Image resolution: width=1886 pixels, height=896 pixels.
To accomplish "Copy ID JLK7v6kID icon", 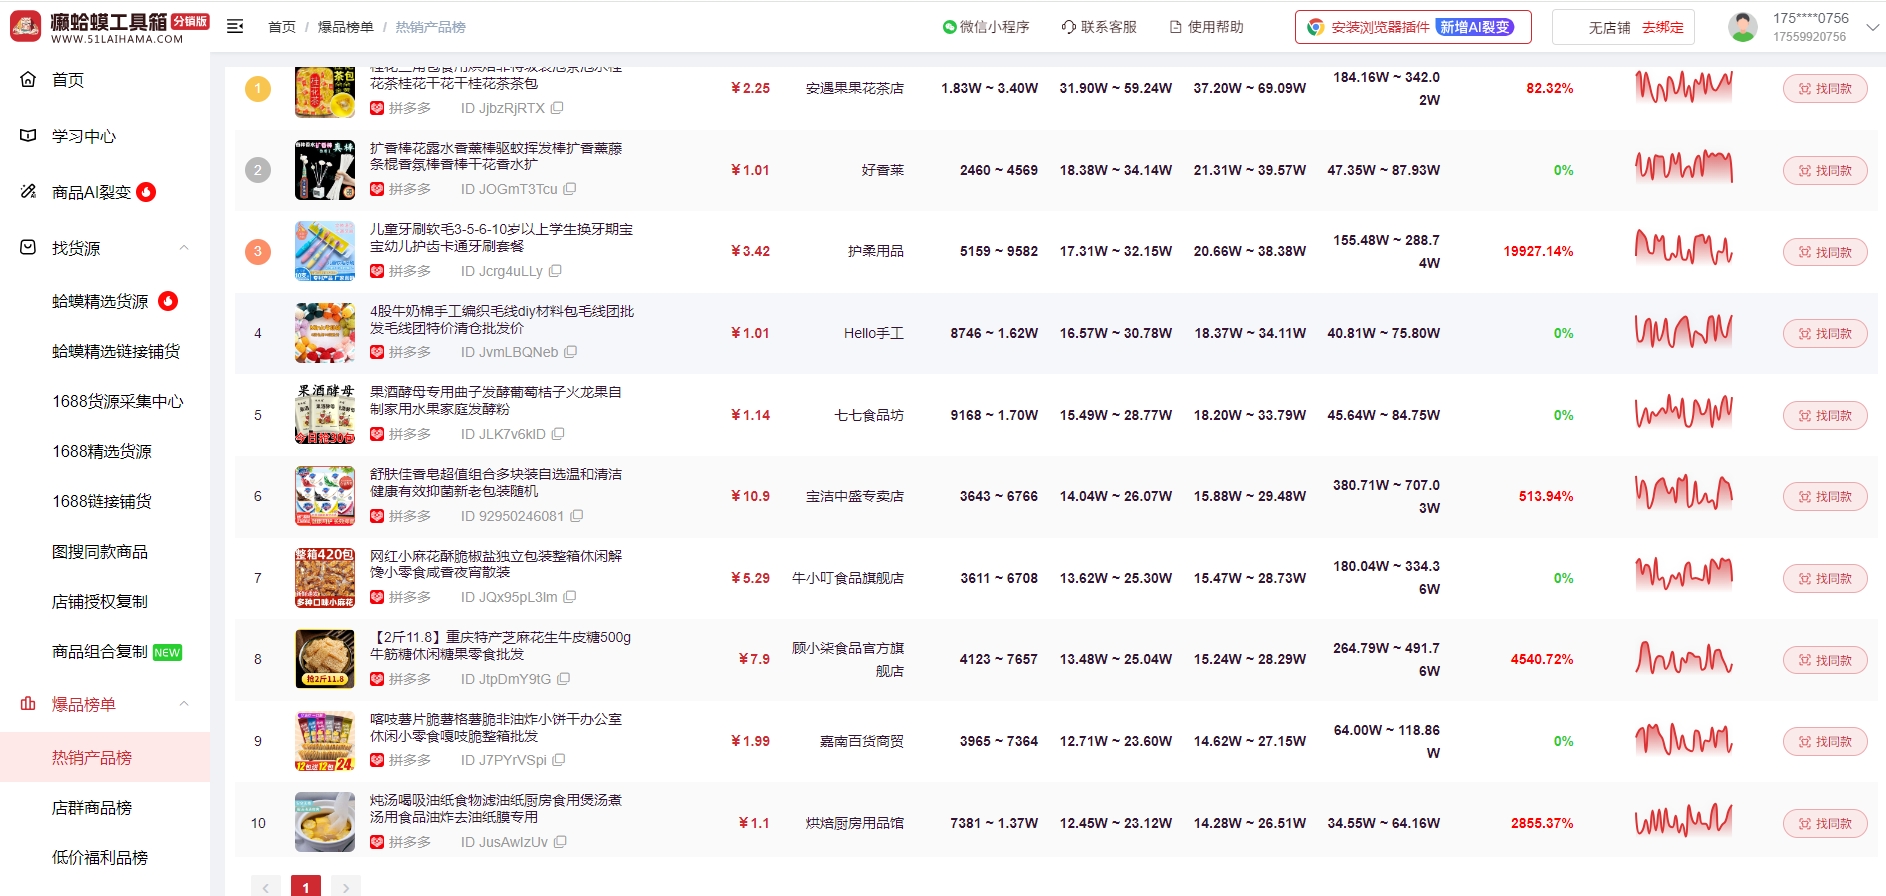I will point(558,434).
